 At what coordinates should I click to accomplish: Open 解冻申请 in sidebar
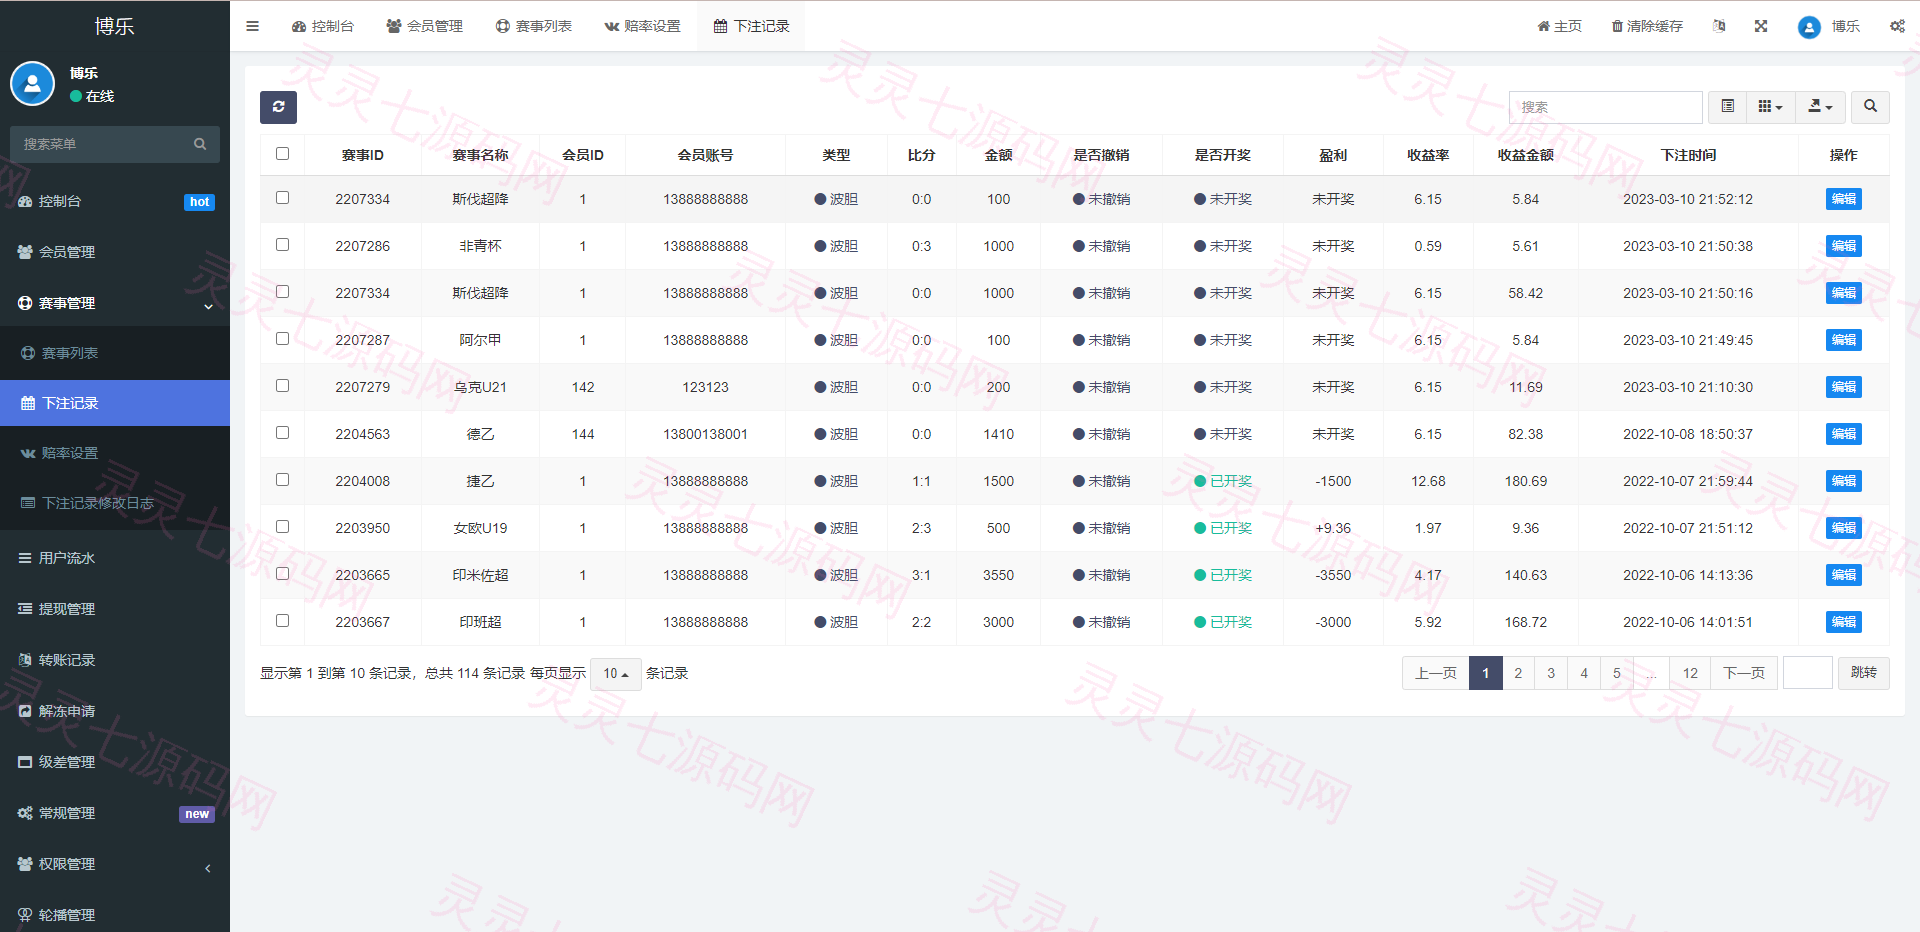click(x=115, y=711)
